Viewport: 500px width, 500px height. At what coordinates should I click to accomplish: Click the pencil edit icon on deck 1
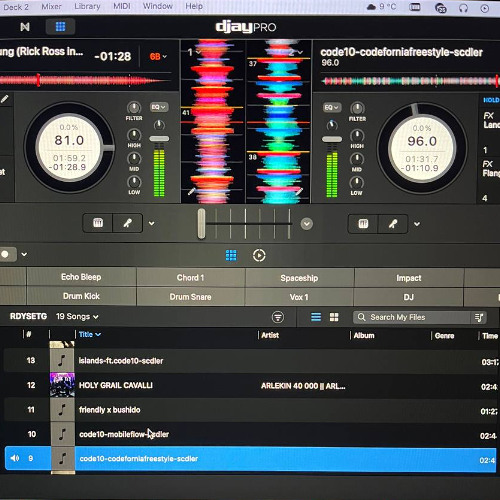click(x=4, y=99)
